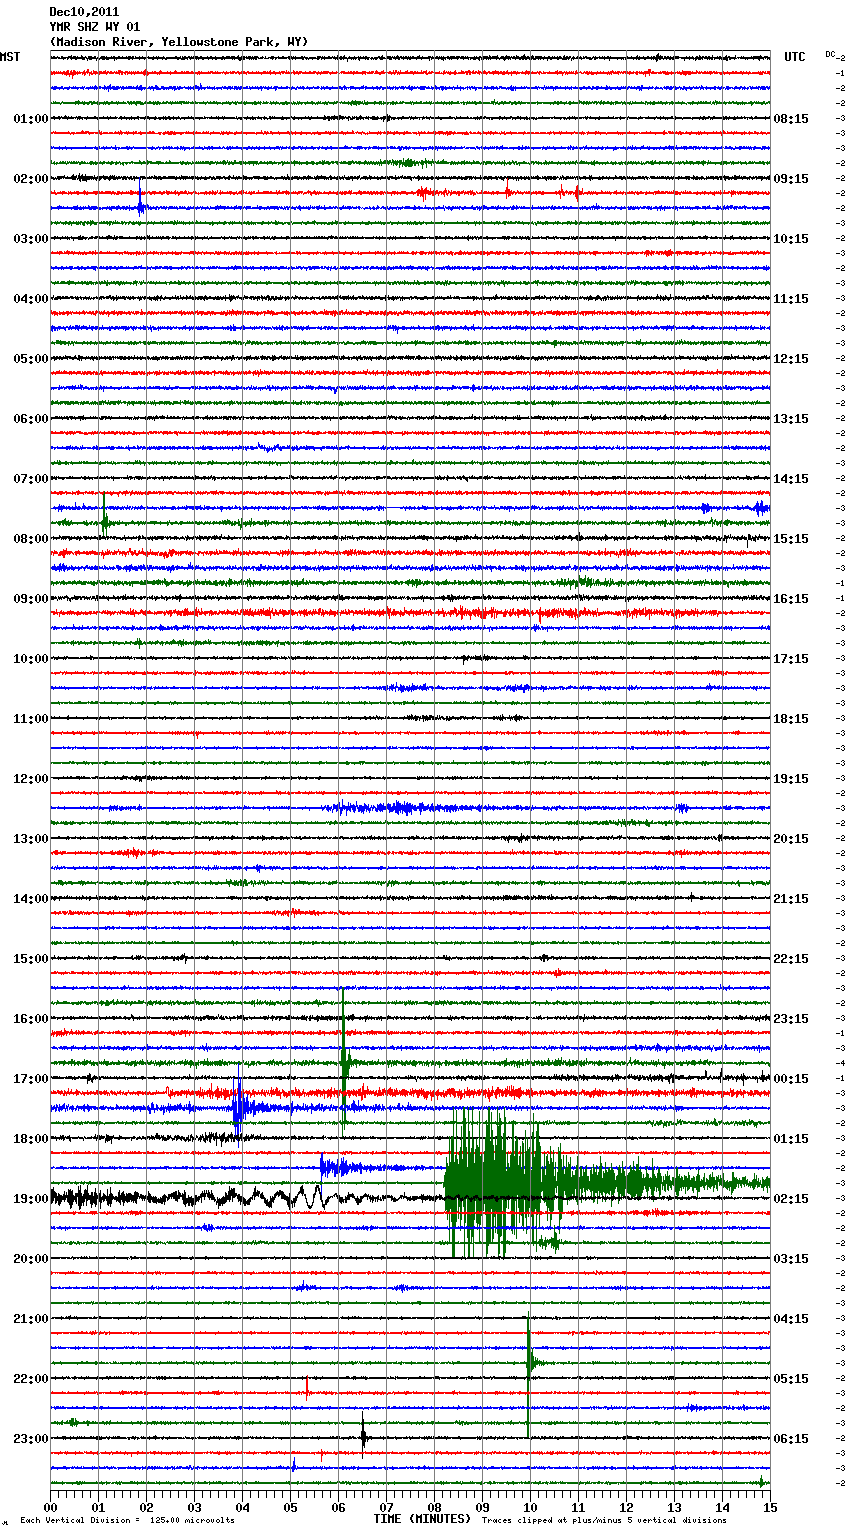Screen dimensions: 850x1534
Task: Select the 03:00 MST hour label
Action: [31, 239]
